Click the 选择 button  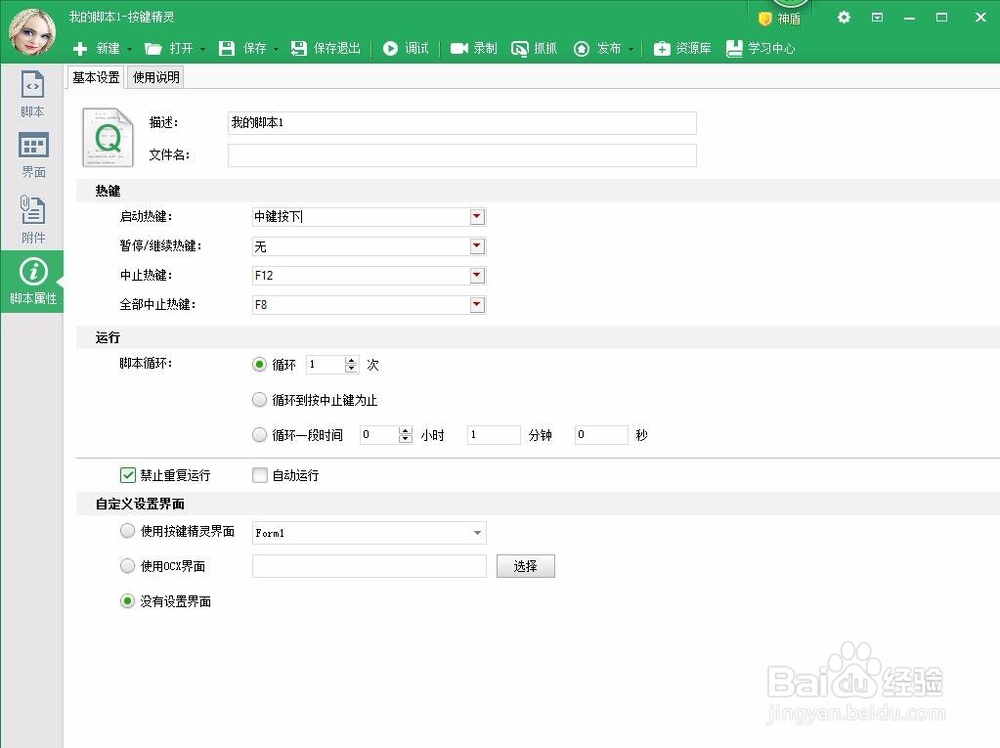[x=526, y=566]
